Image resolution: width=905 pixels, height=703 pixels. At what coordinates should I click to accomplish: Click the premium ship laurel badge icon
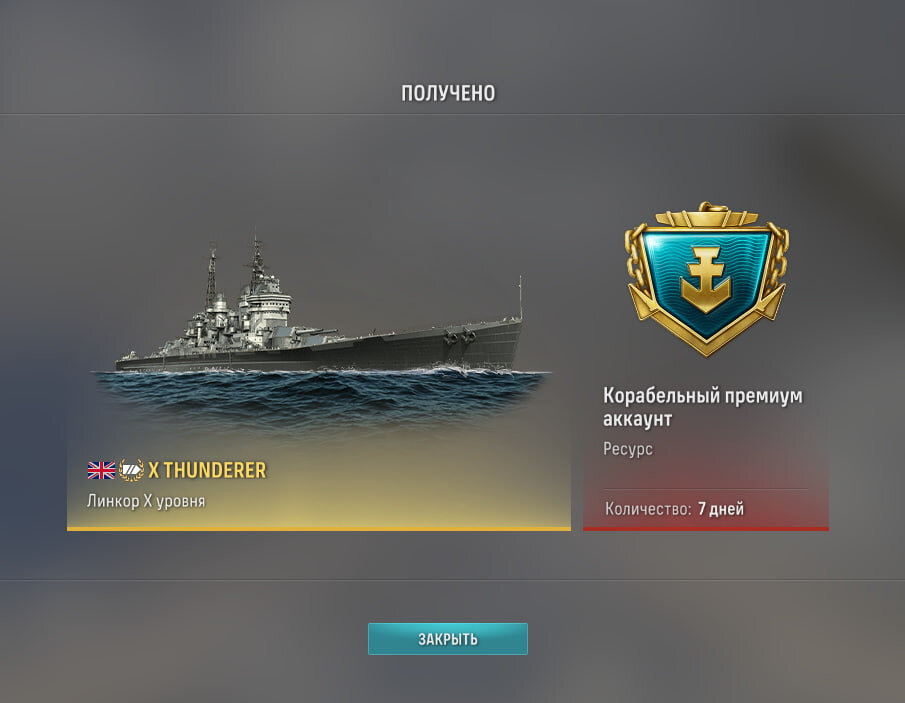[131, 470]
